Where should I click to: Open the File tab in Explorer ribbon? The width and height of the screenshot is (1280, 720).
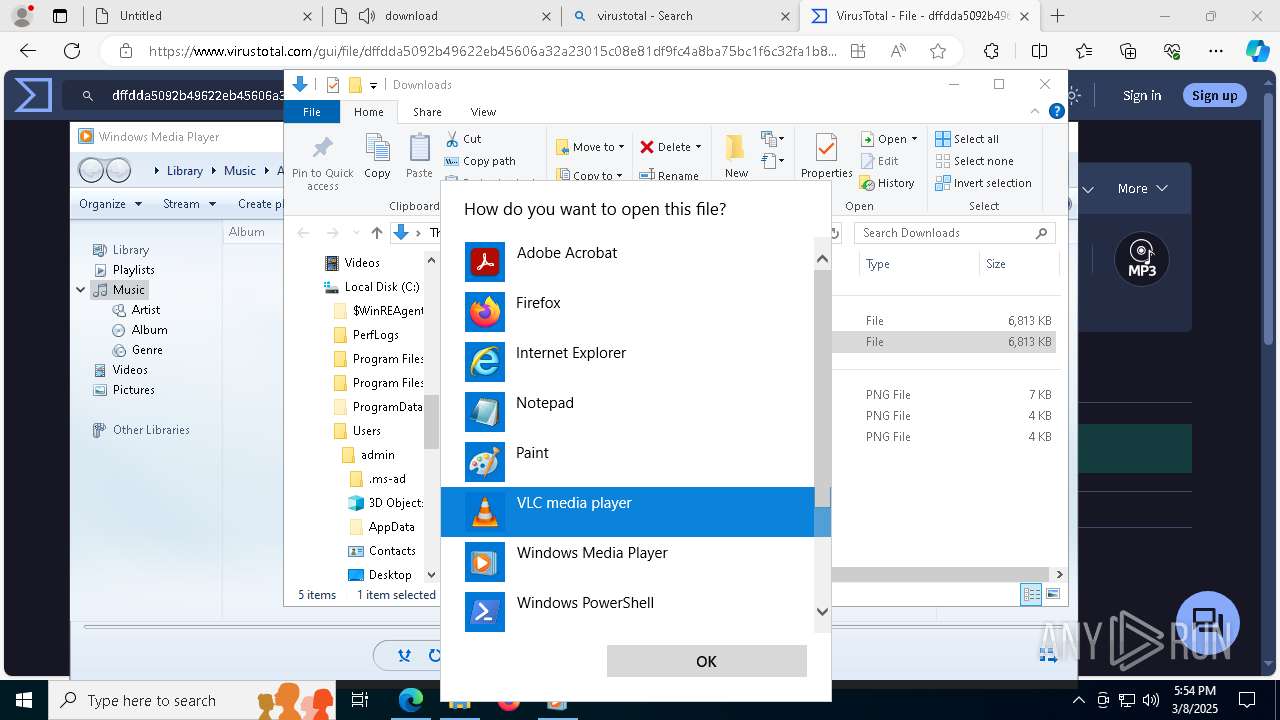tap(312, 112)
